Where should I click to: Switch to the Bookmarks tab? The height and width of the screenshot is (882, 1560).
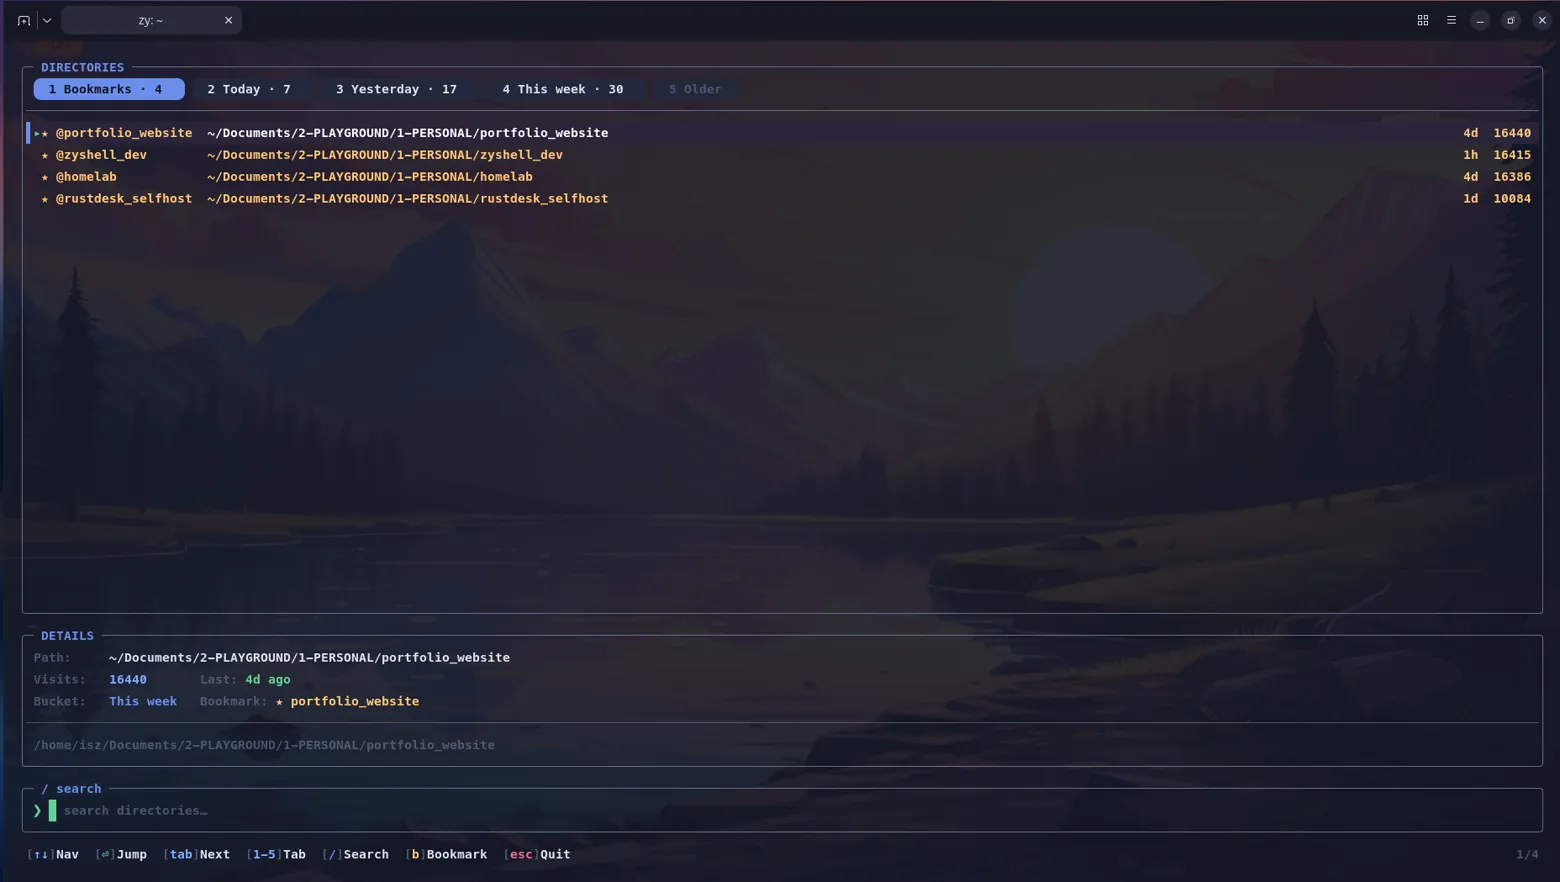[x=109, y=89]
